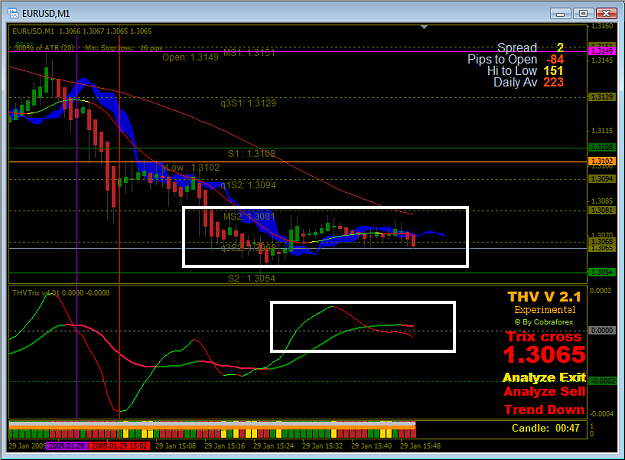
Task: Click the large red 1.3065 price readout
Action: (544, 355)
